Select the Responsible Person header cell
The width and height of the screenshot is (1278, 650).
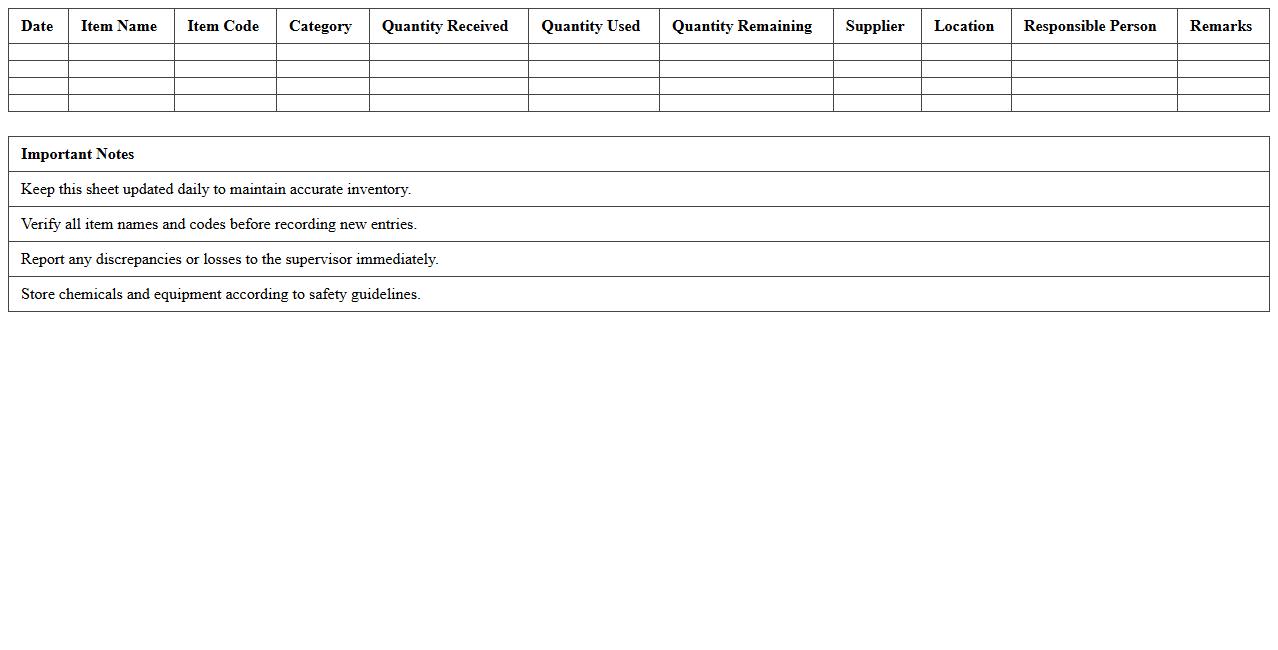point(1090,26)
